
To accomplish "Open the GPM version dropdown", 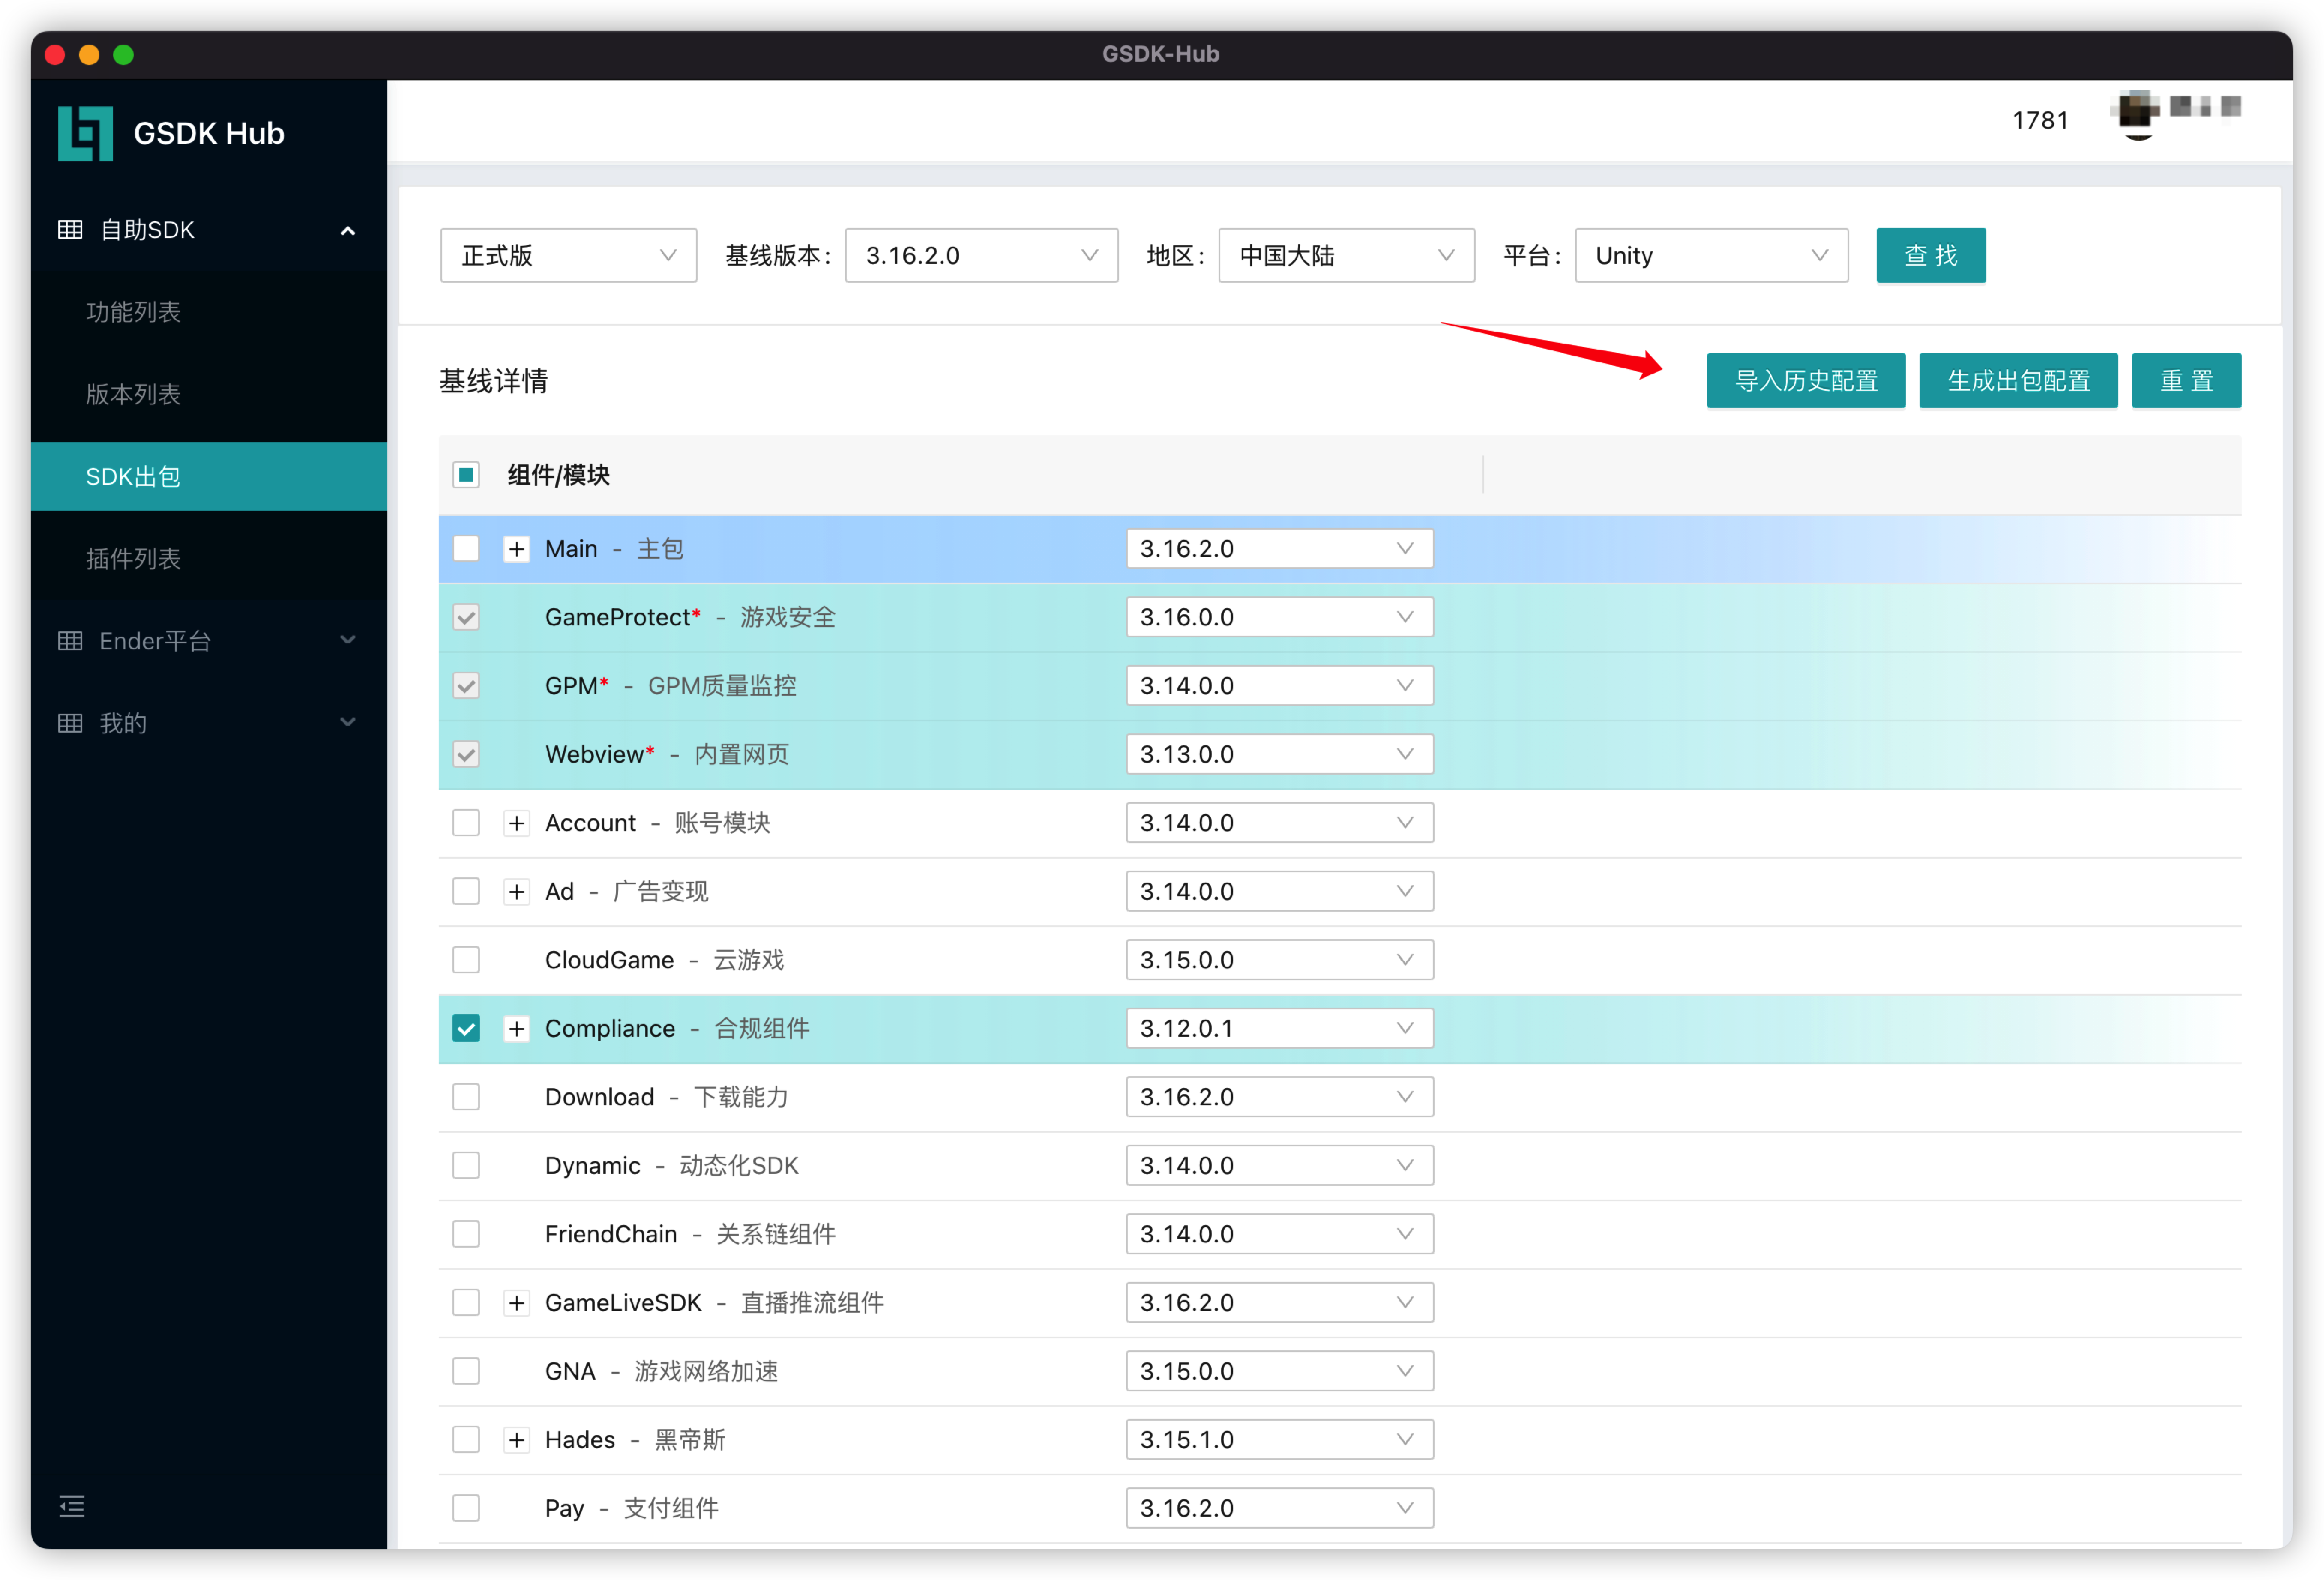I will tap(1279, 685).
